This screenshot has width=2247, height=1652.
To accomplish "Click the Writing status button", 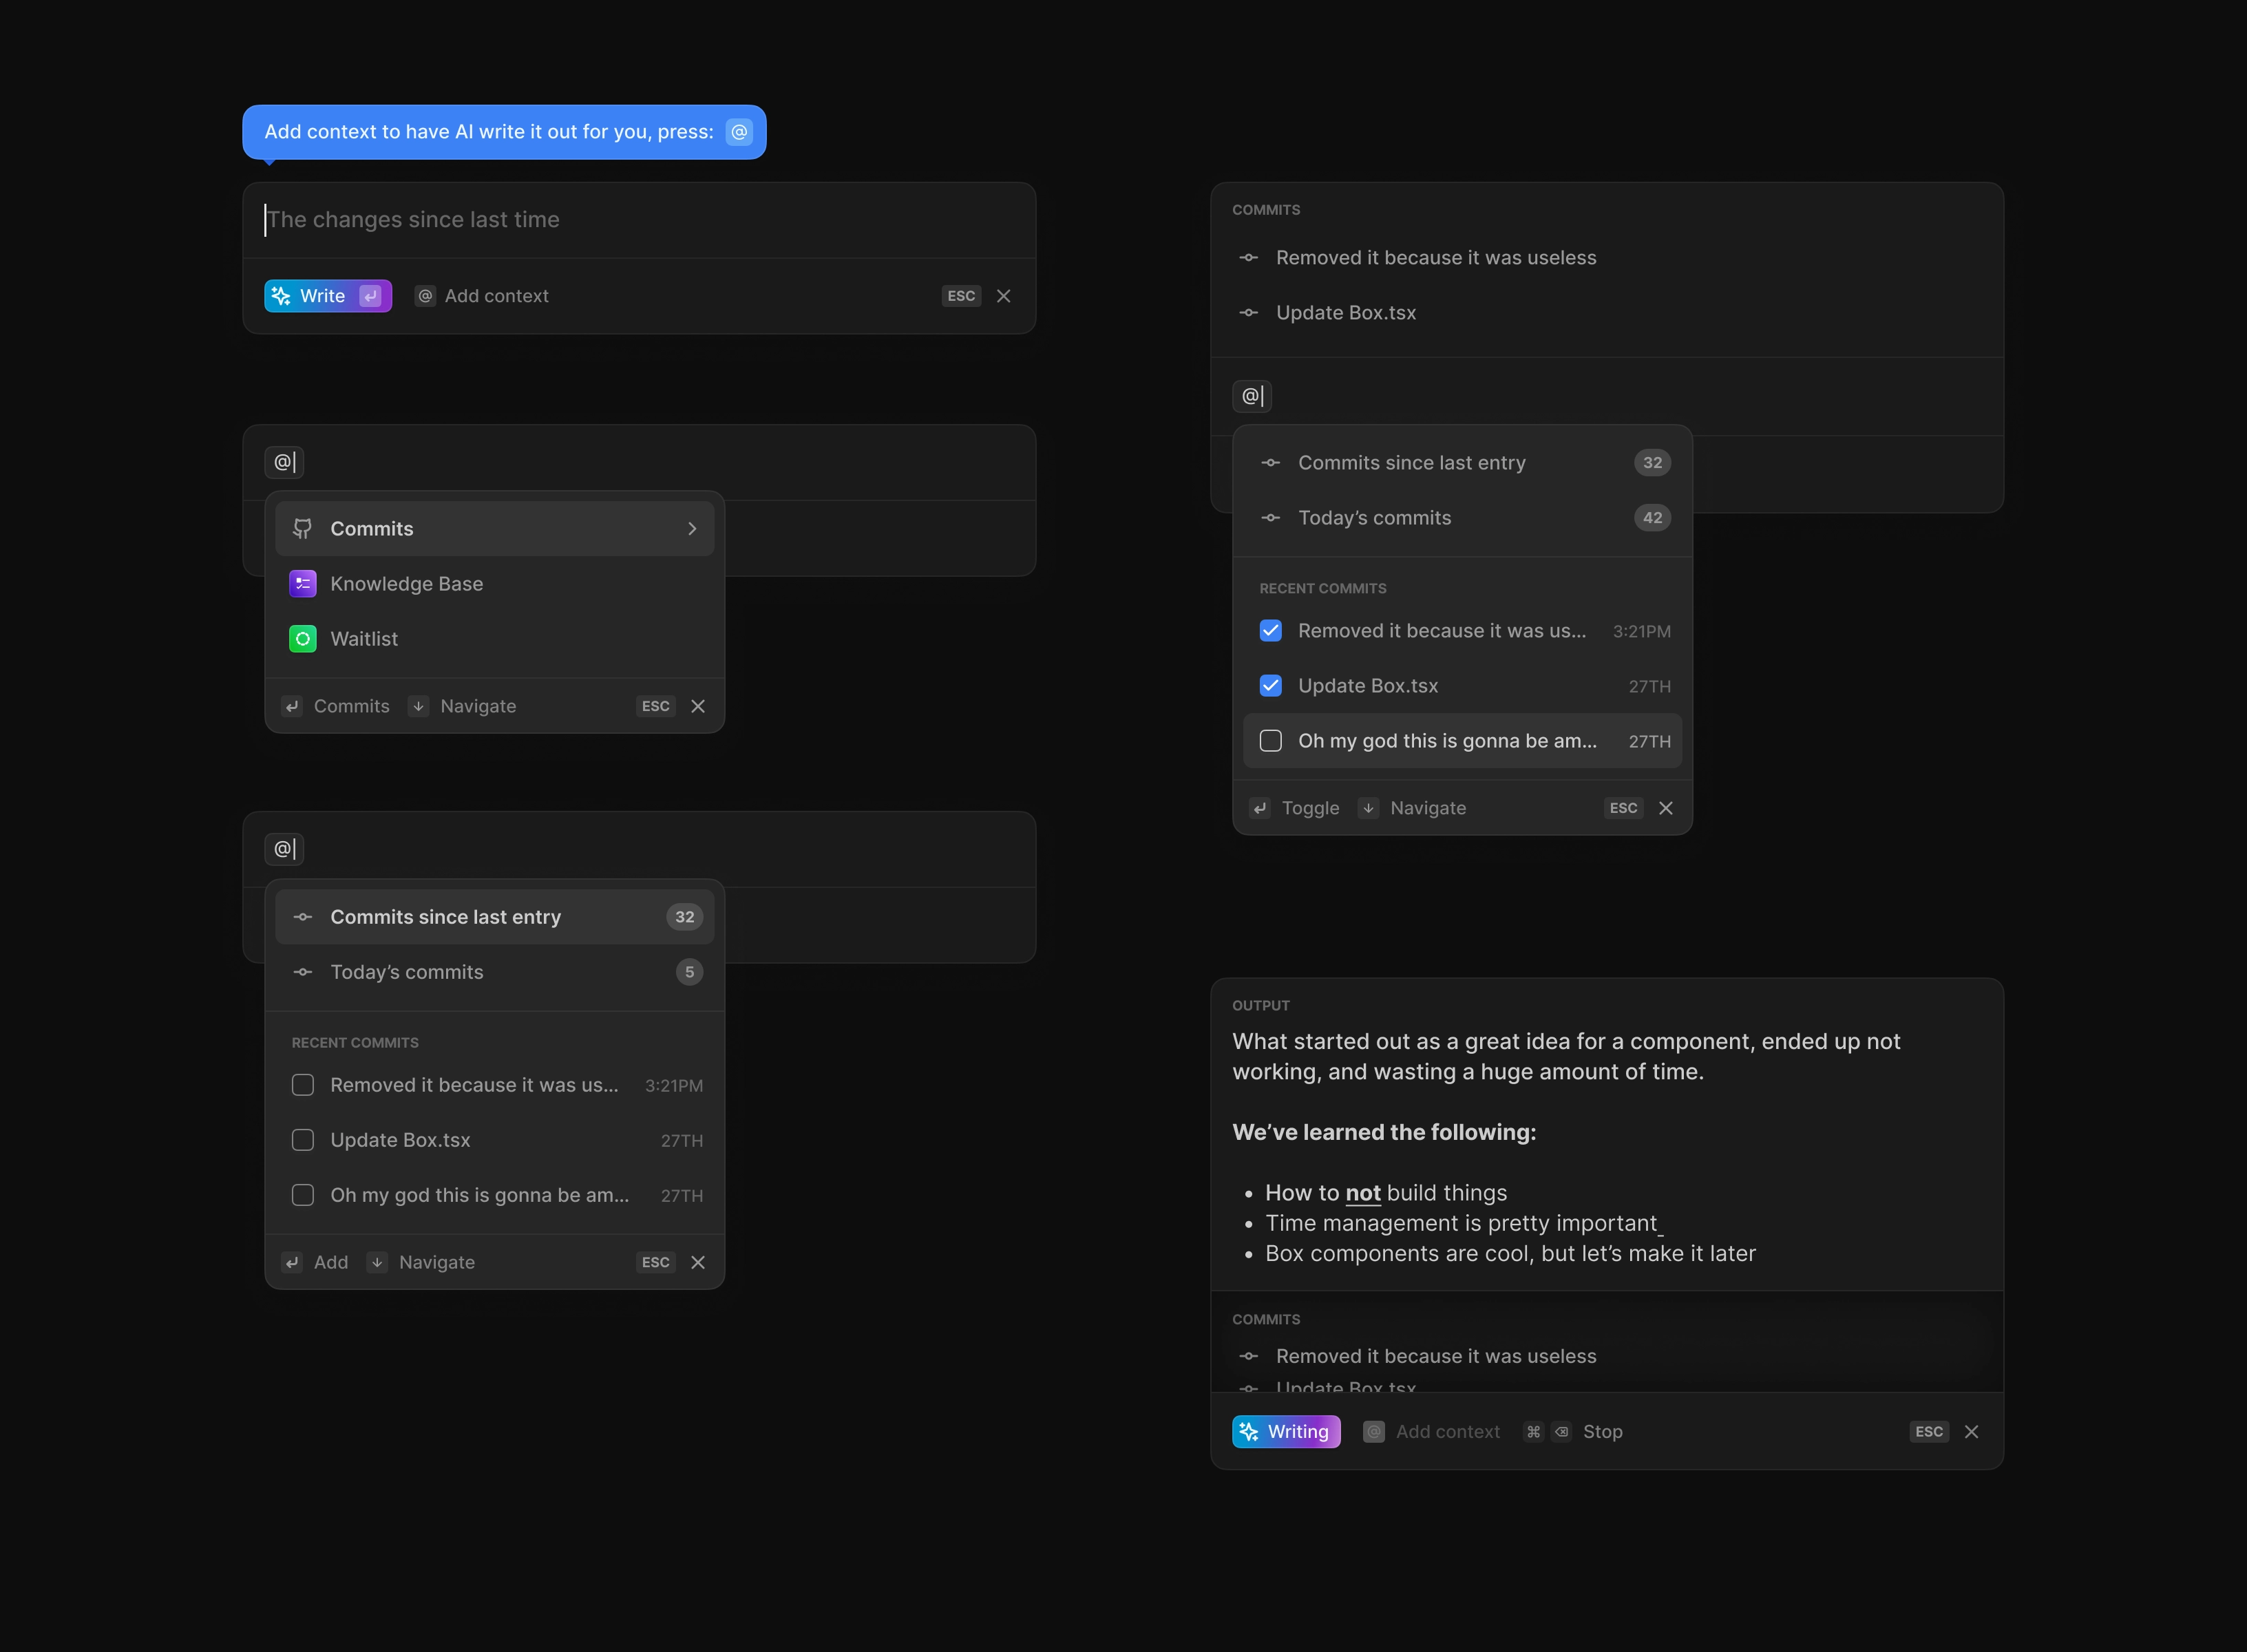I will coord(1286,1432).
